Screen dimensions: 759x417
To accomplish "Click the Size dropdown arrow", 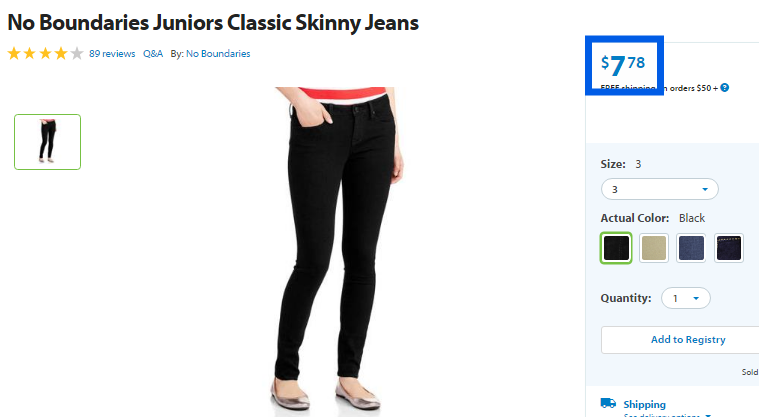I will point(705,189).
